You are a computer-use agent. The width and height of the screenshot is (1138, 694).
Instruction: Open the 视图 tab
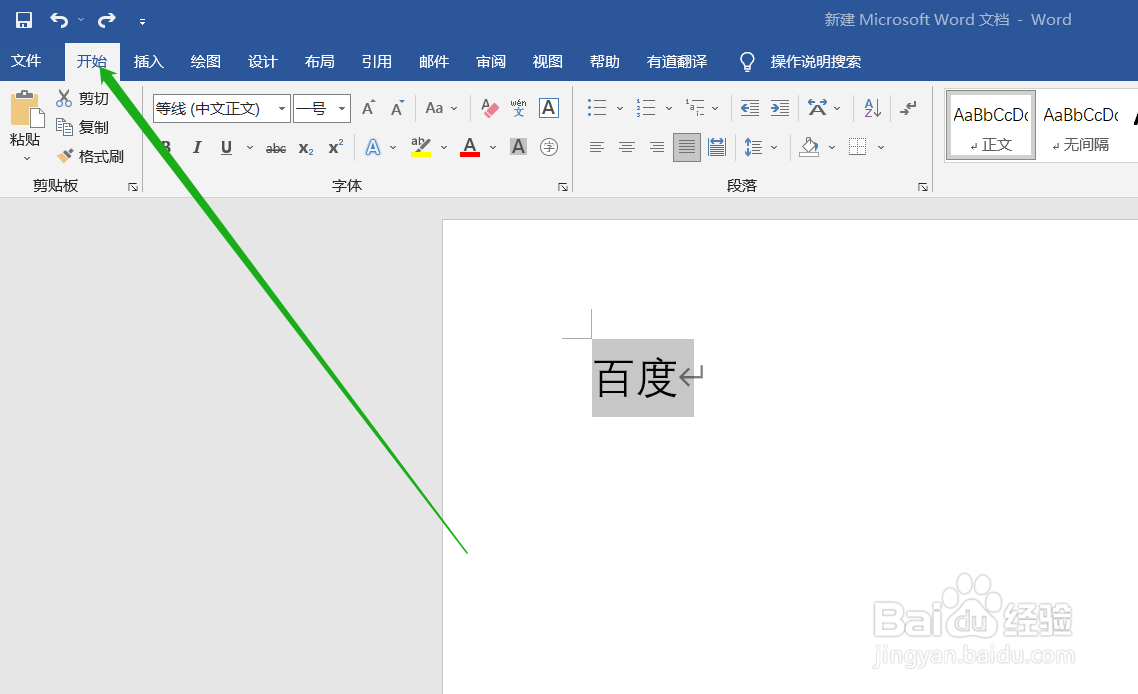tap(548, 62)
